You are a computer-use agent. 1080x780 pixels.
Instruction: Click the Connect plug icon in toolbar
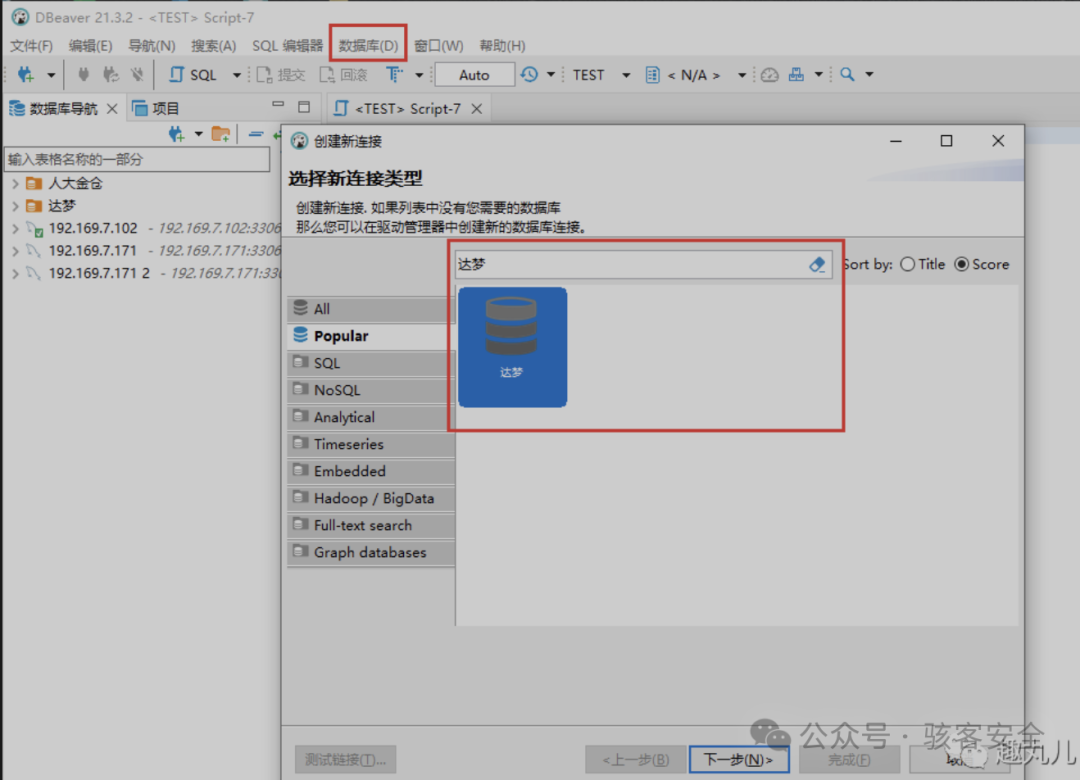click(x=83, y=74)
